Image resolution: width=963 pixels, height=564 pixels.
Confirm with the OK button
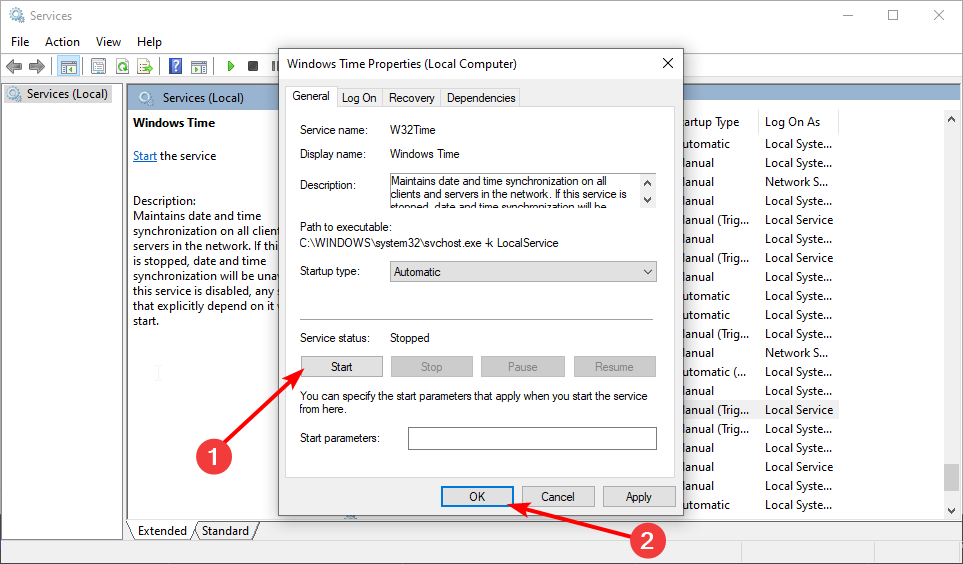477,496
